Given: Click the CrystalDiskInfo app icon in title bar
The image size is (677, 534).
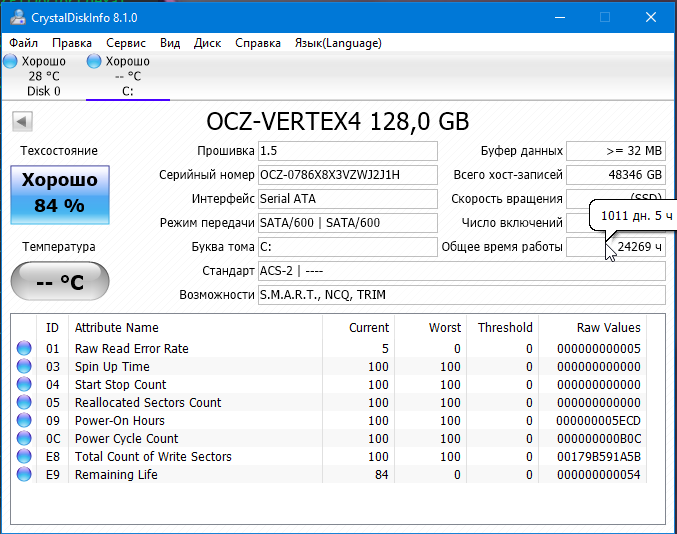Looking at the screenshot, I should 18,17.
